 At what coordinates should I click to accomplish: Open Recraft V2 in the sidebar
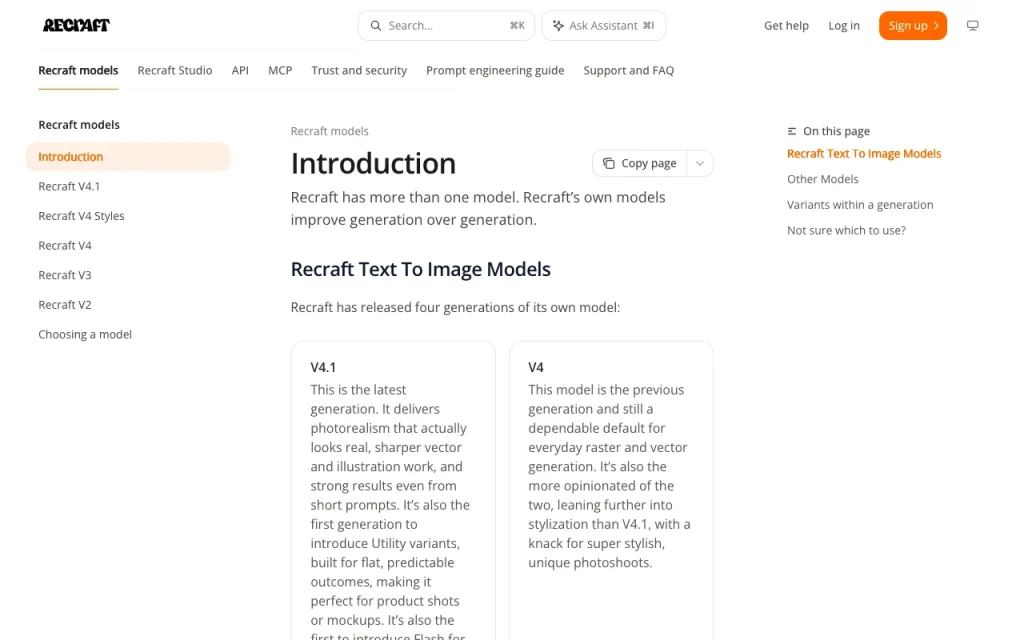[65, 304]
